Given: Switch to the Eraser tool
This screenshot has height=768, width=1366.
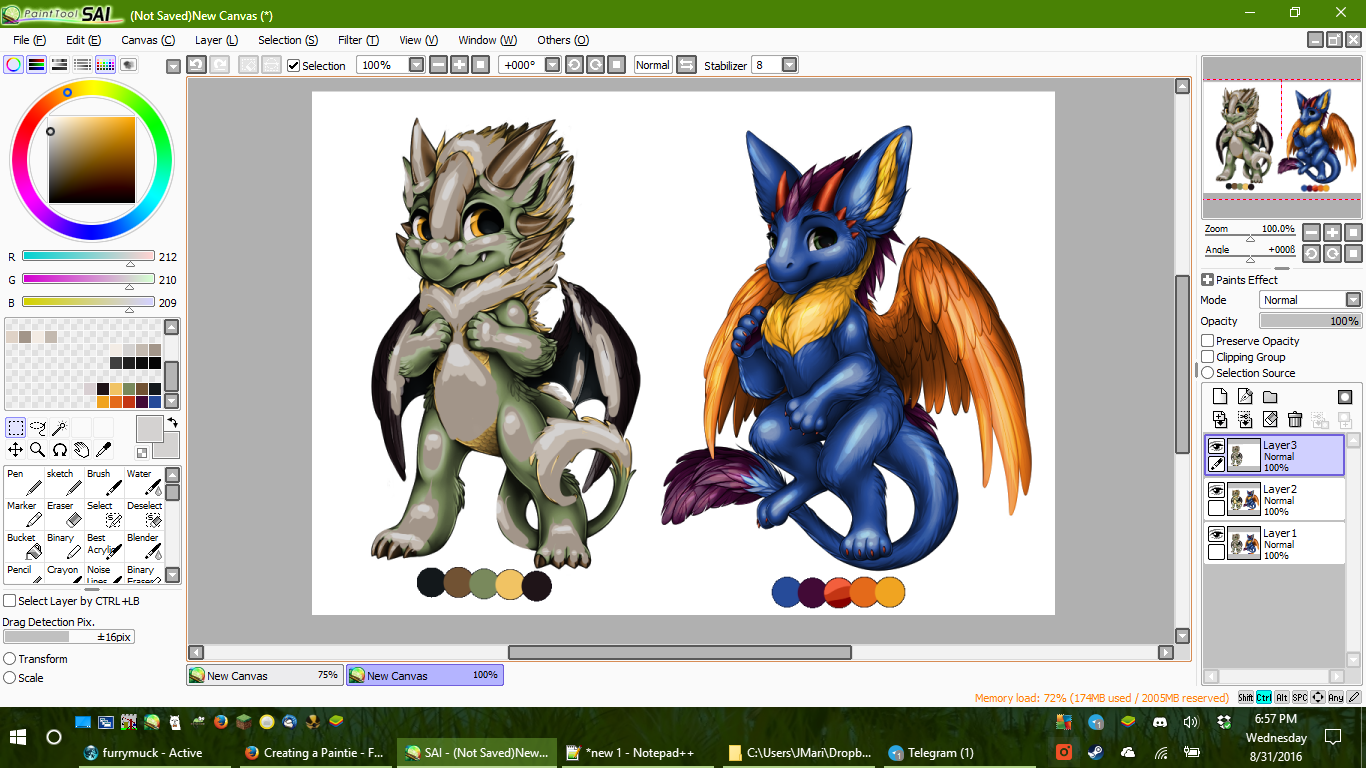Looking at the screenshot, I should coord(63,513).
